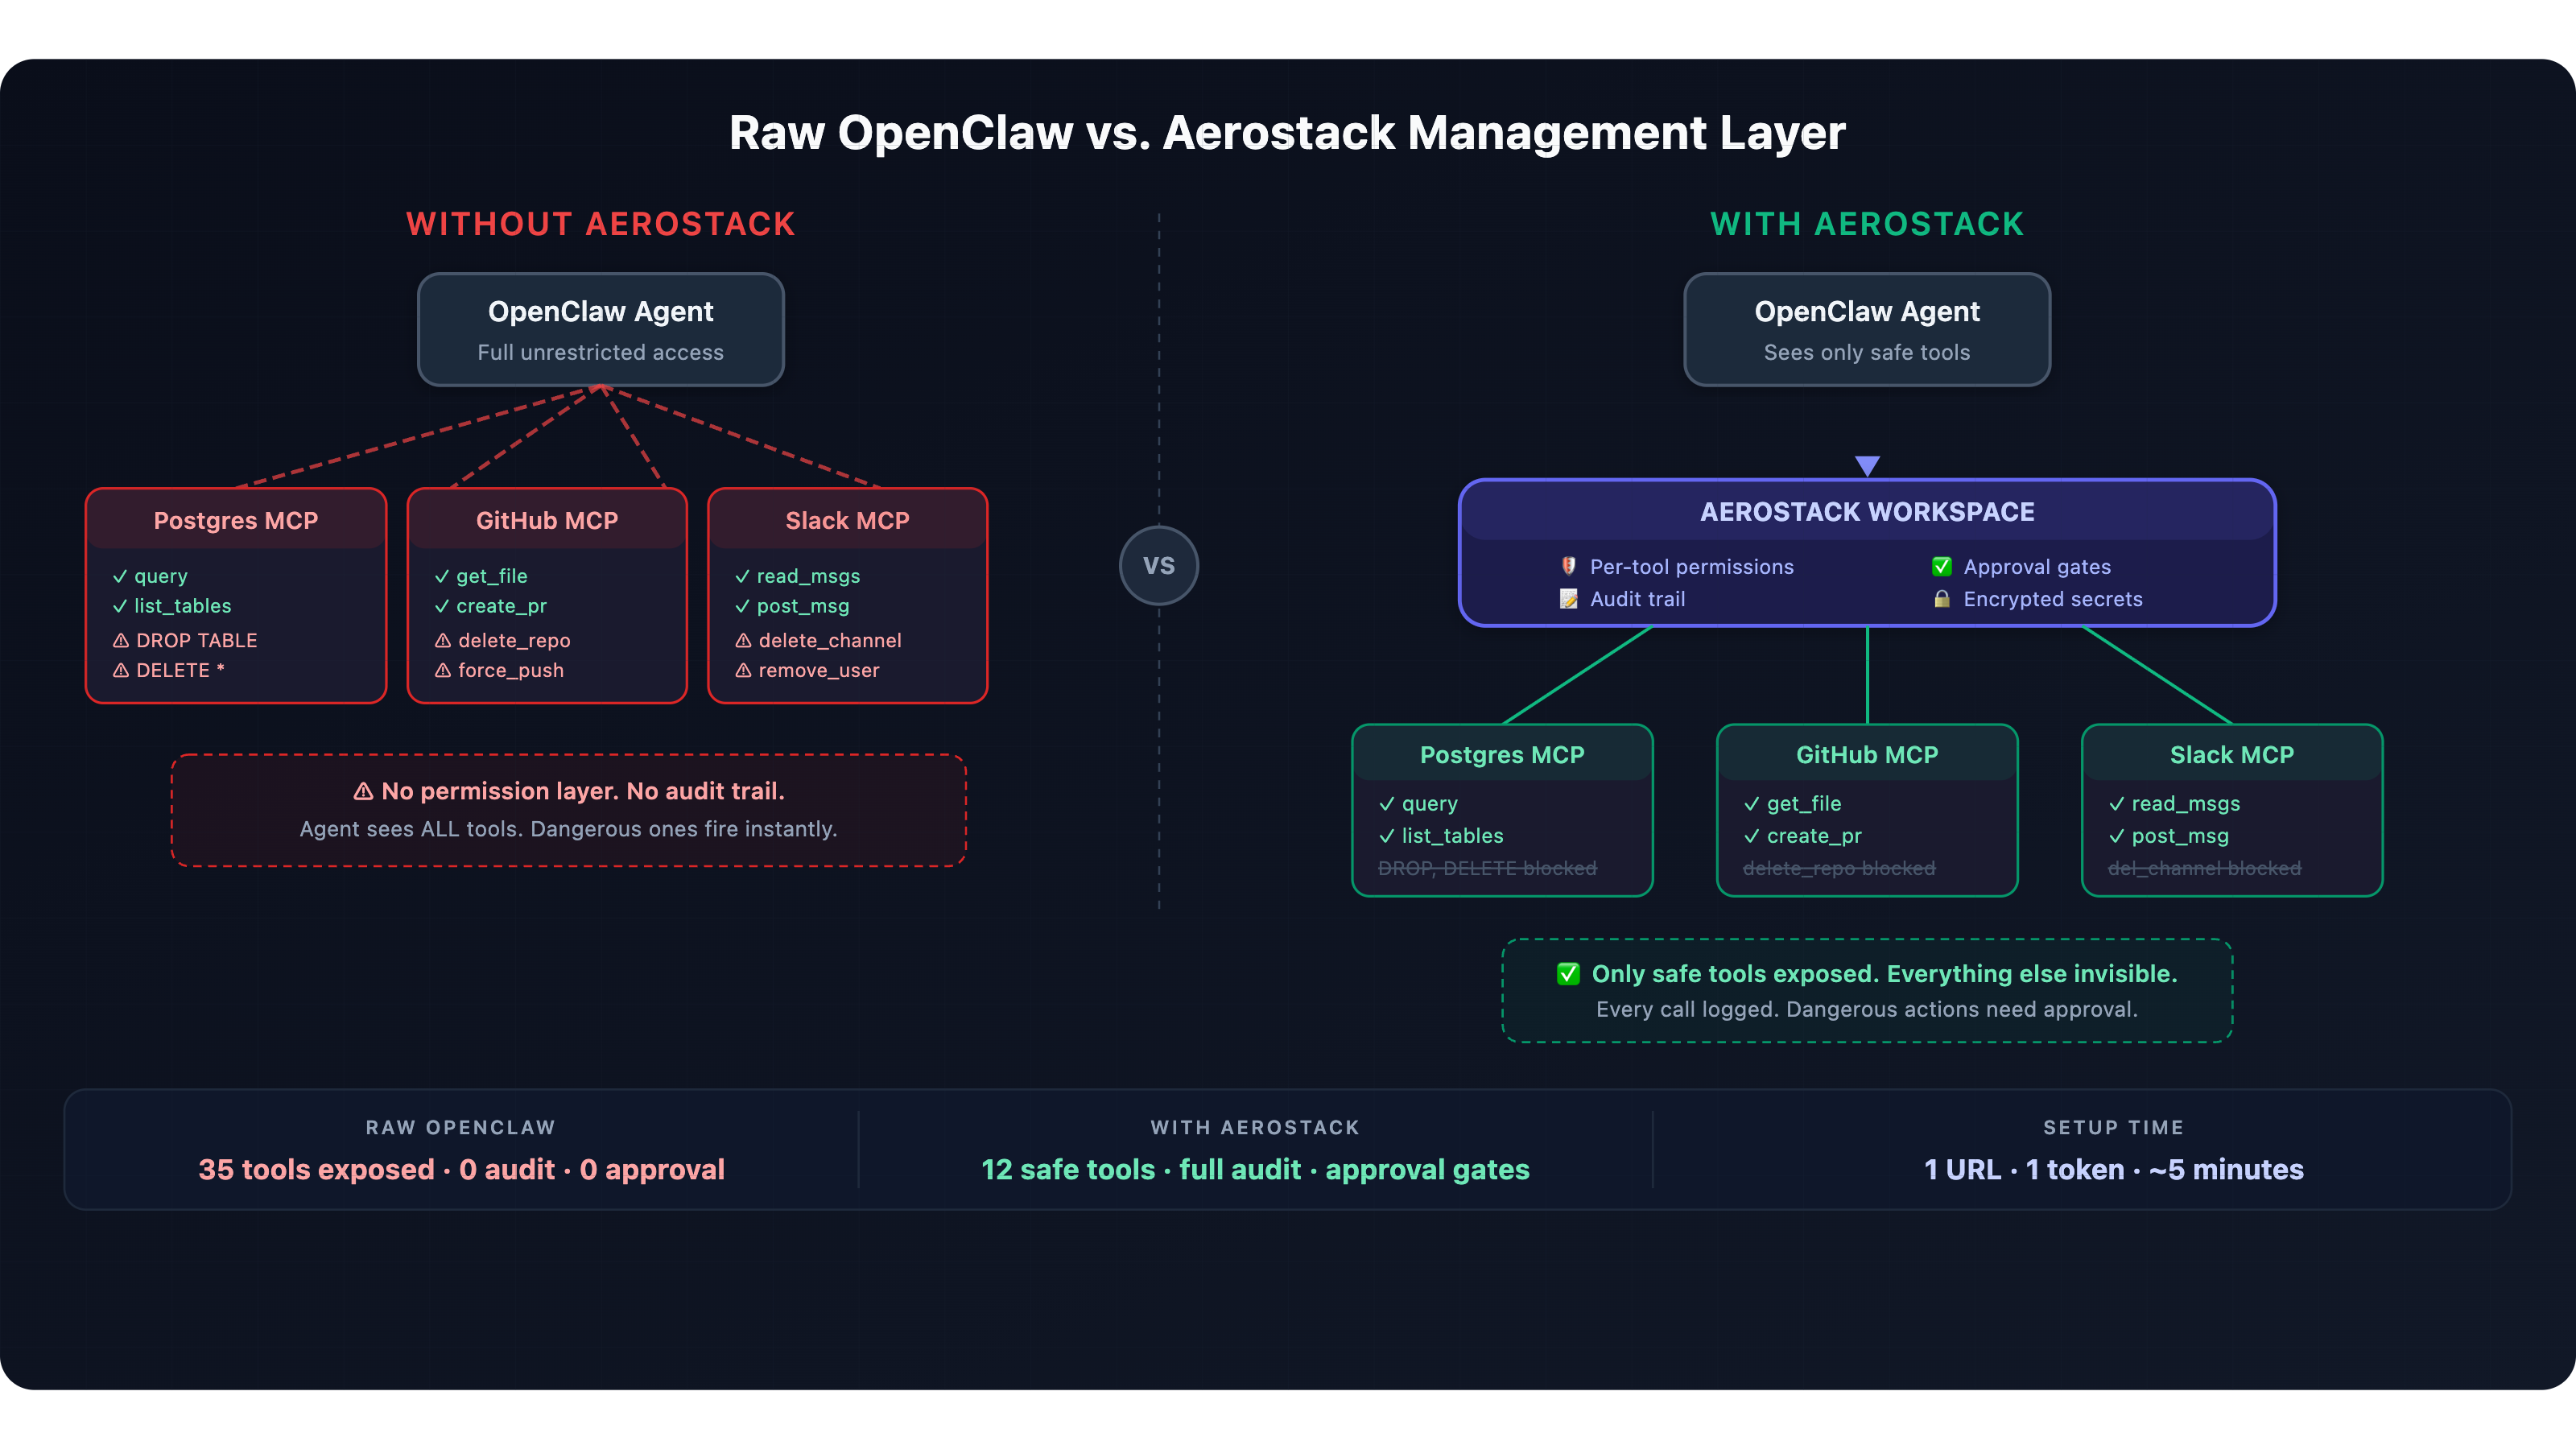Image resolution: width=2576 pixels, height=1449 pixels.
Task: Click the purple down arrow above Aerostack Workspace
Action: [x=1867, y=465]
